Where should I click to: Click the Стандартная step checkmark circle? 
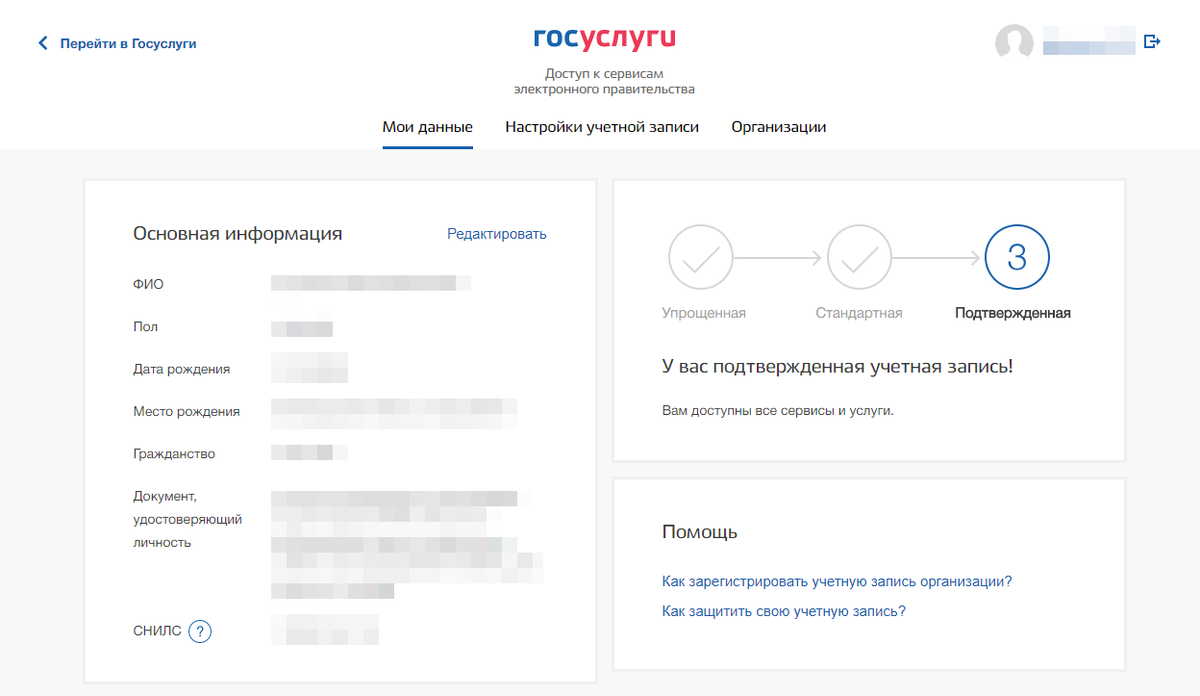859,257
